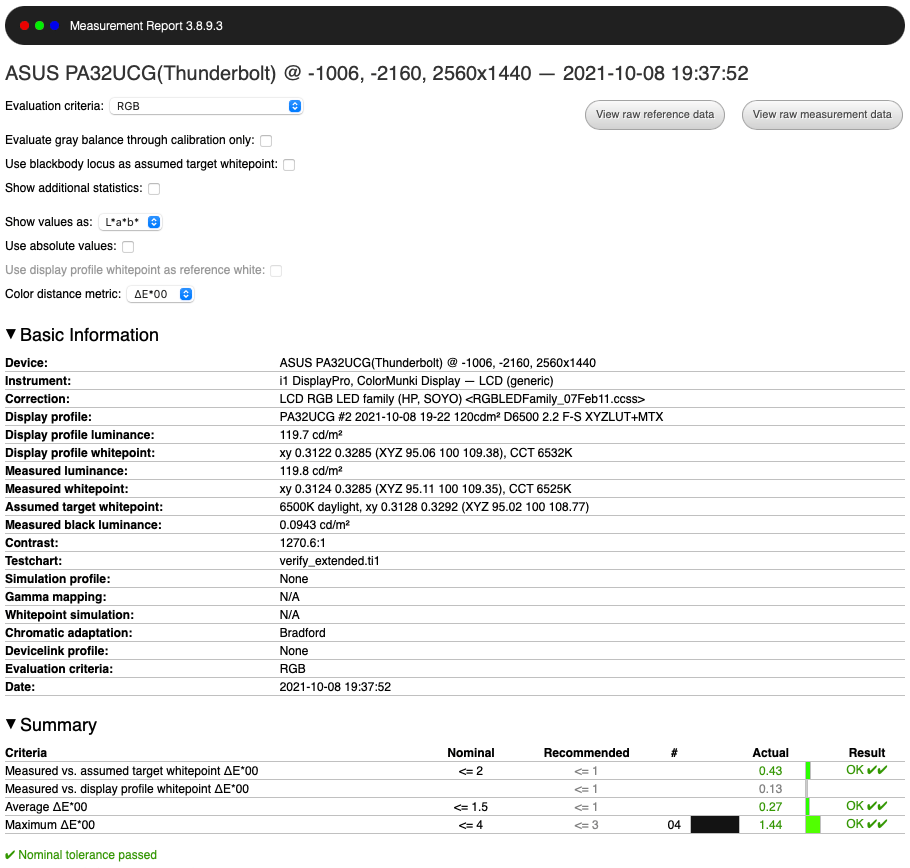Viewport: 910px width, 868px height.
Task: Click the blue dot in title bar
Action: 54,25
